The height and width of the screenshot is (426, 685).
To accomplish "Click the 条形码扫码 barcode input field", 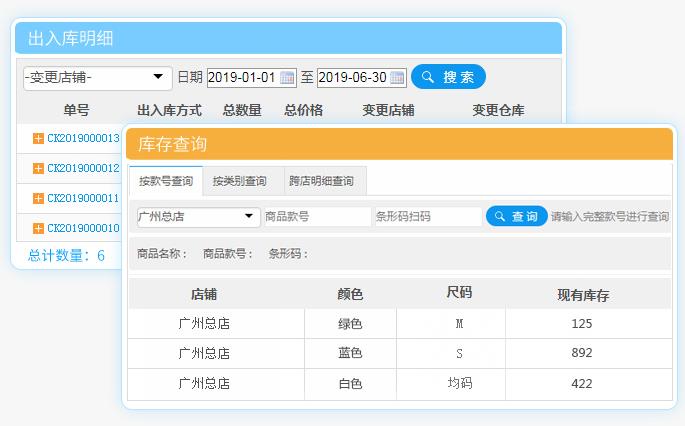I will [427, 217].
